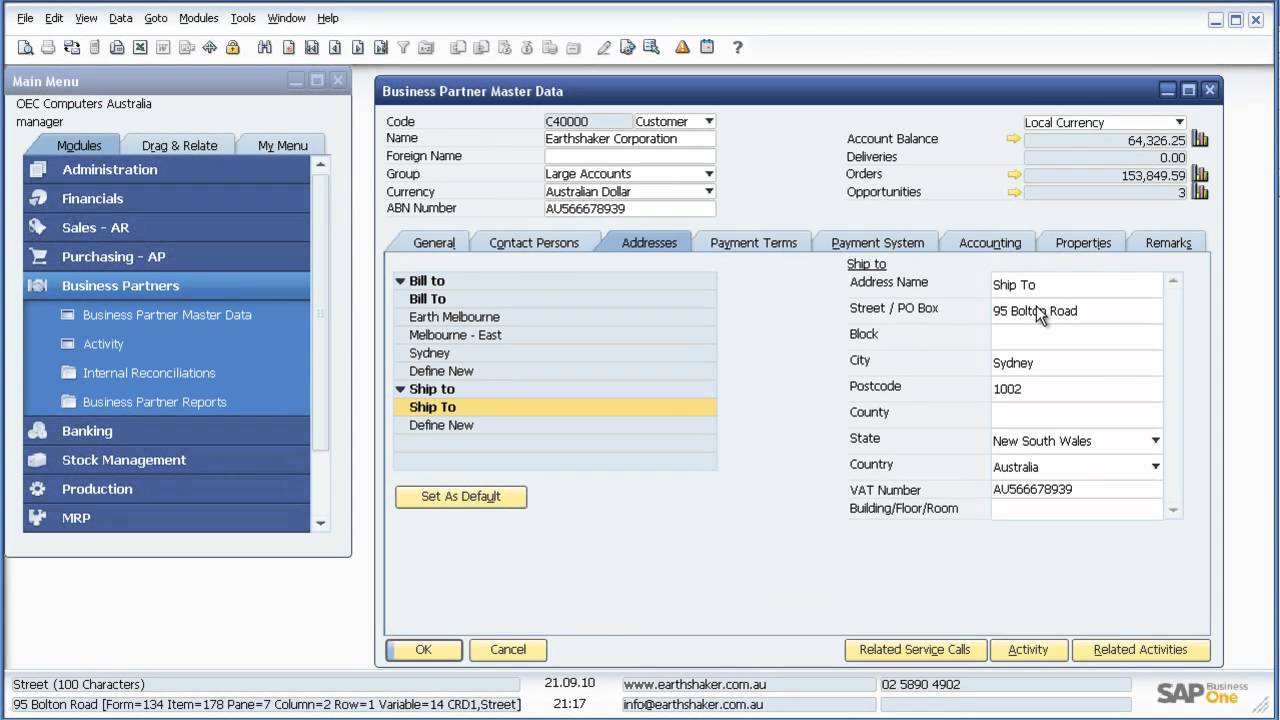Switch to the Contact Persons tab
The width and height of the screenshot is (1280, 720).
[534, 242]
